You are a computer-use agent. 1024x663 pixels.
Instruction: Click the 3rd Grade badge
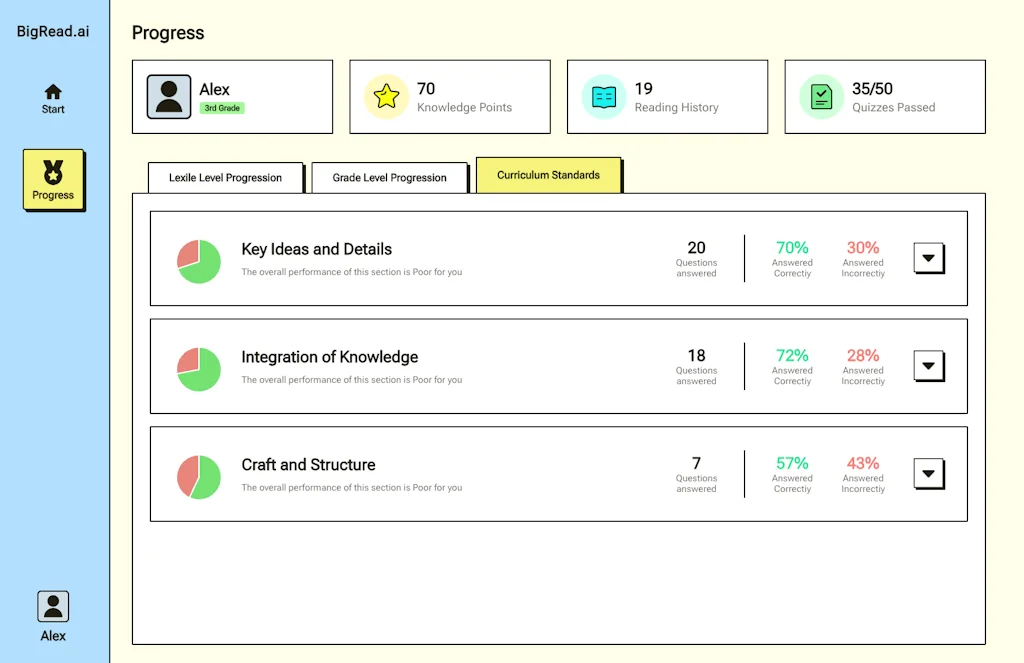tap(222, 108)
